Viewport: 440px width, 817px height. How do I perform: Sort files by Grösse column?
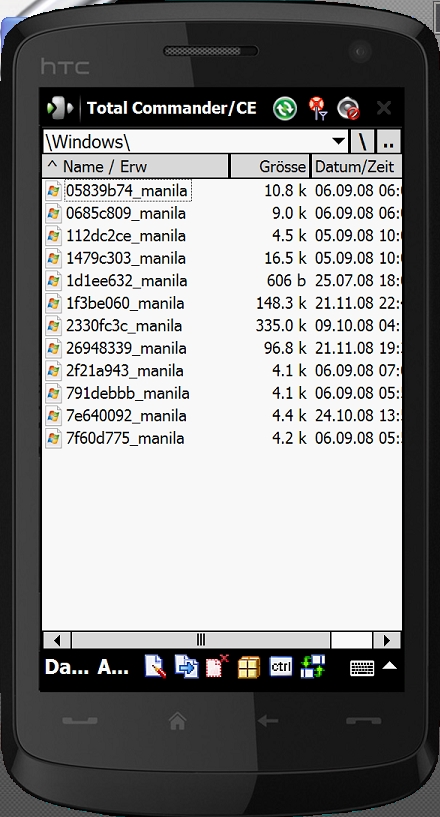pos(271,167)
